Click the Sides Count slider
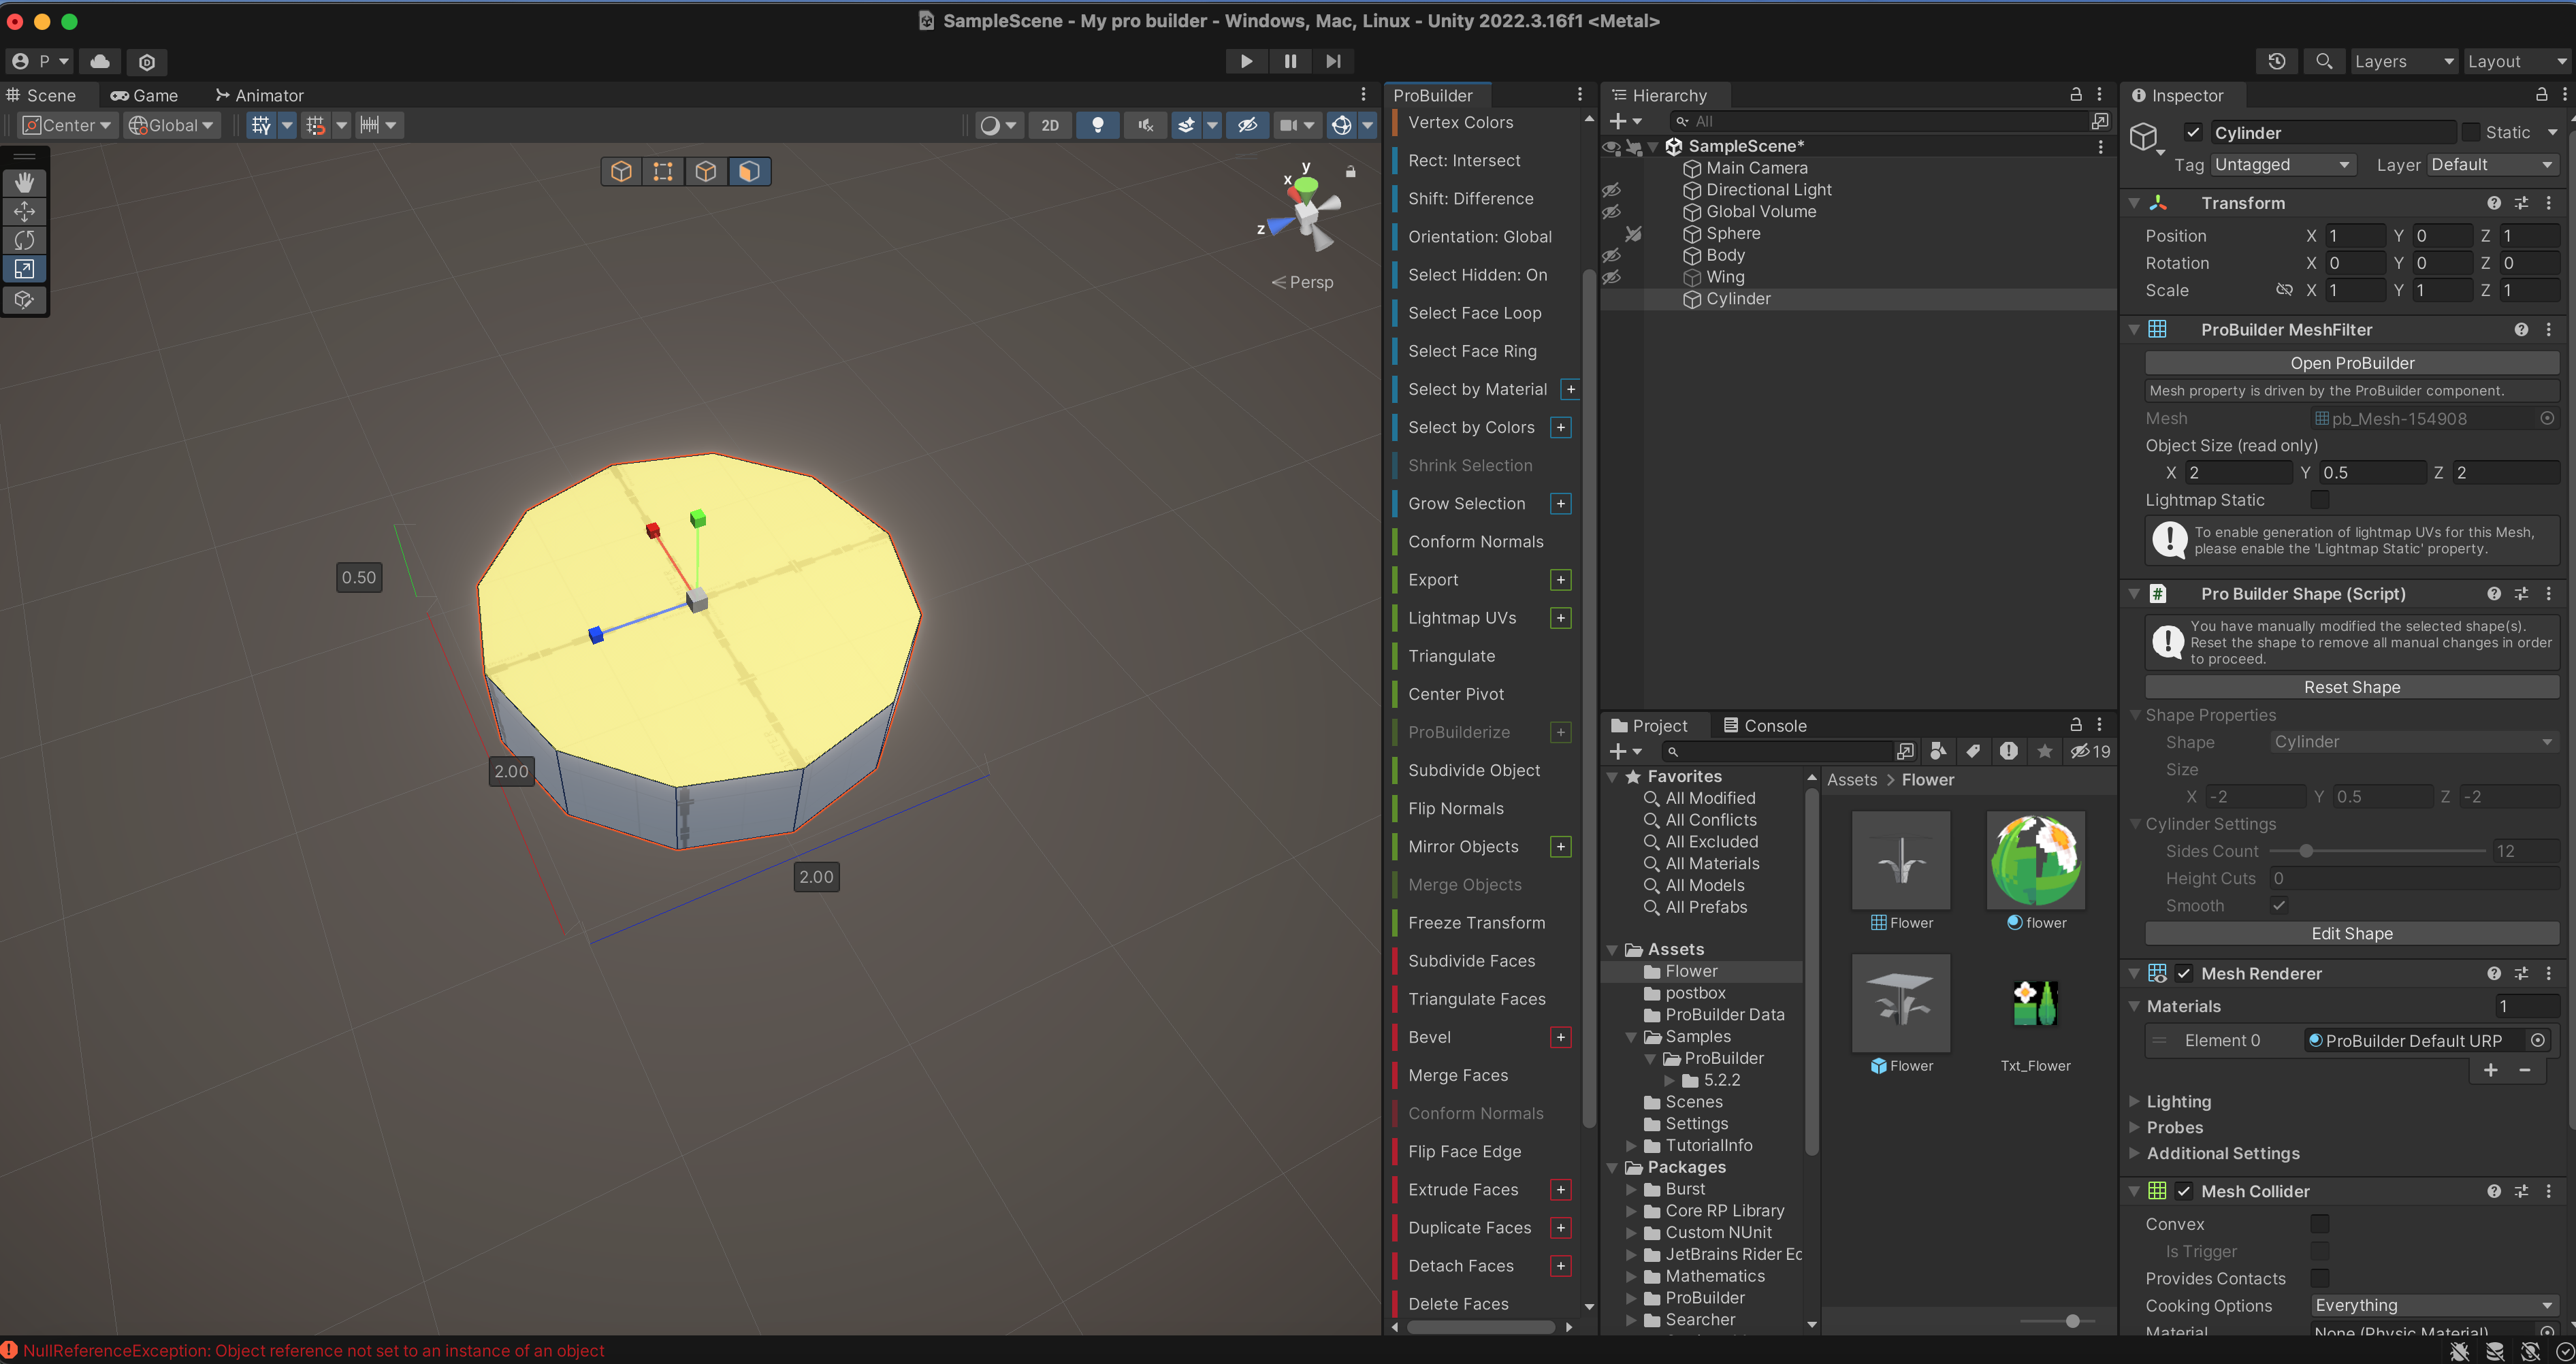Image resolution: width=2576 pixels, height=1364 pixels. tap(2305, 851)
